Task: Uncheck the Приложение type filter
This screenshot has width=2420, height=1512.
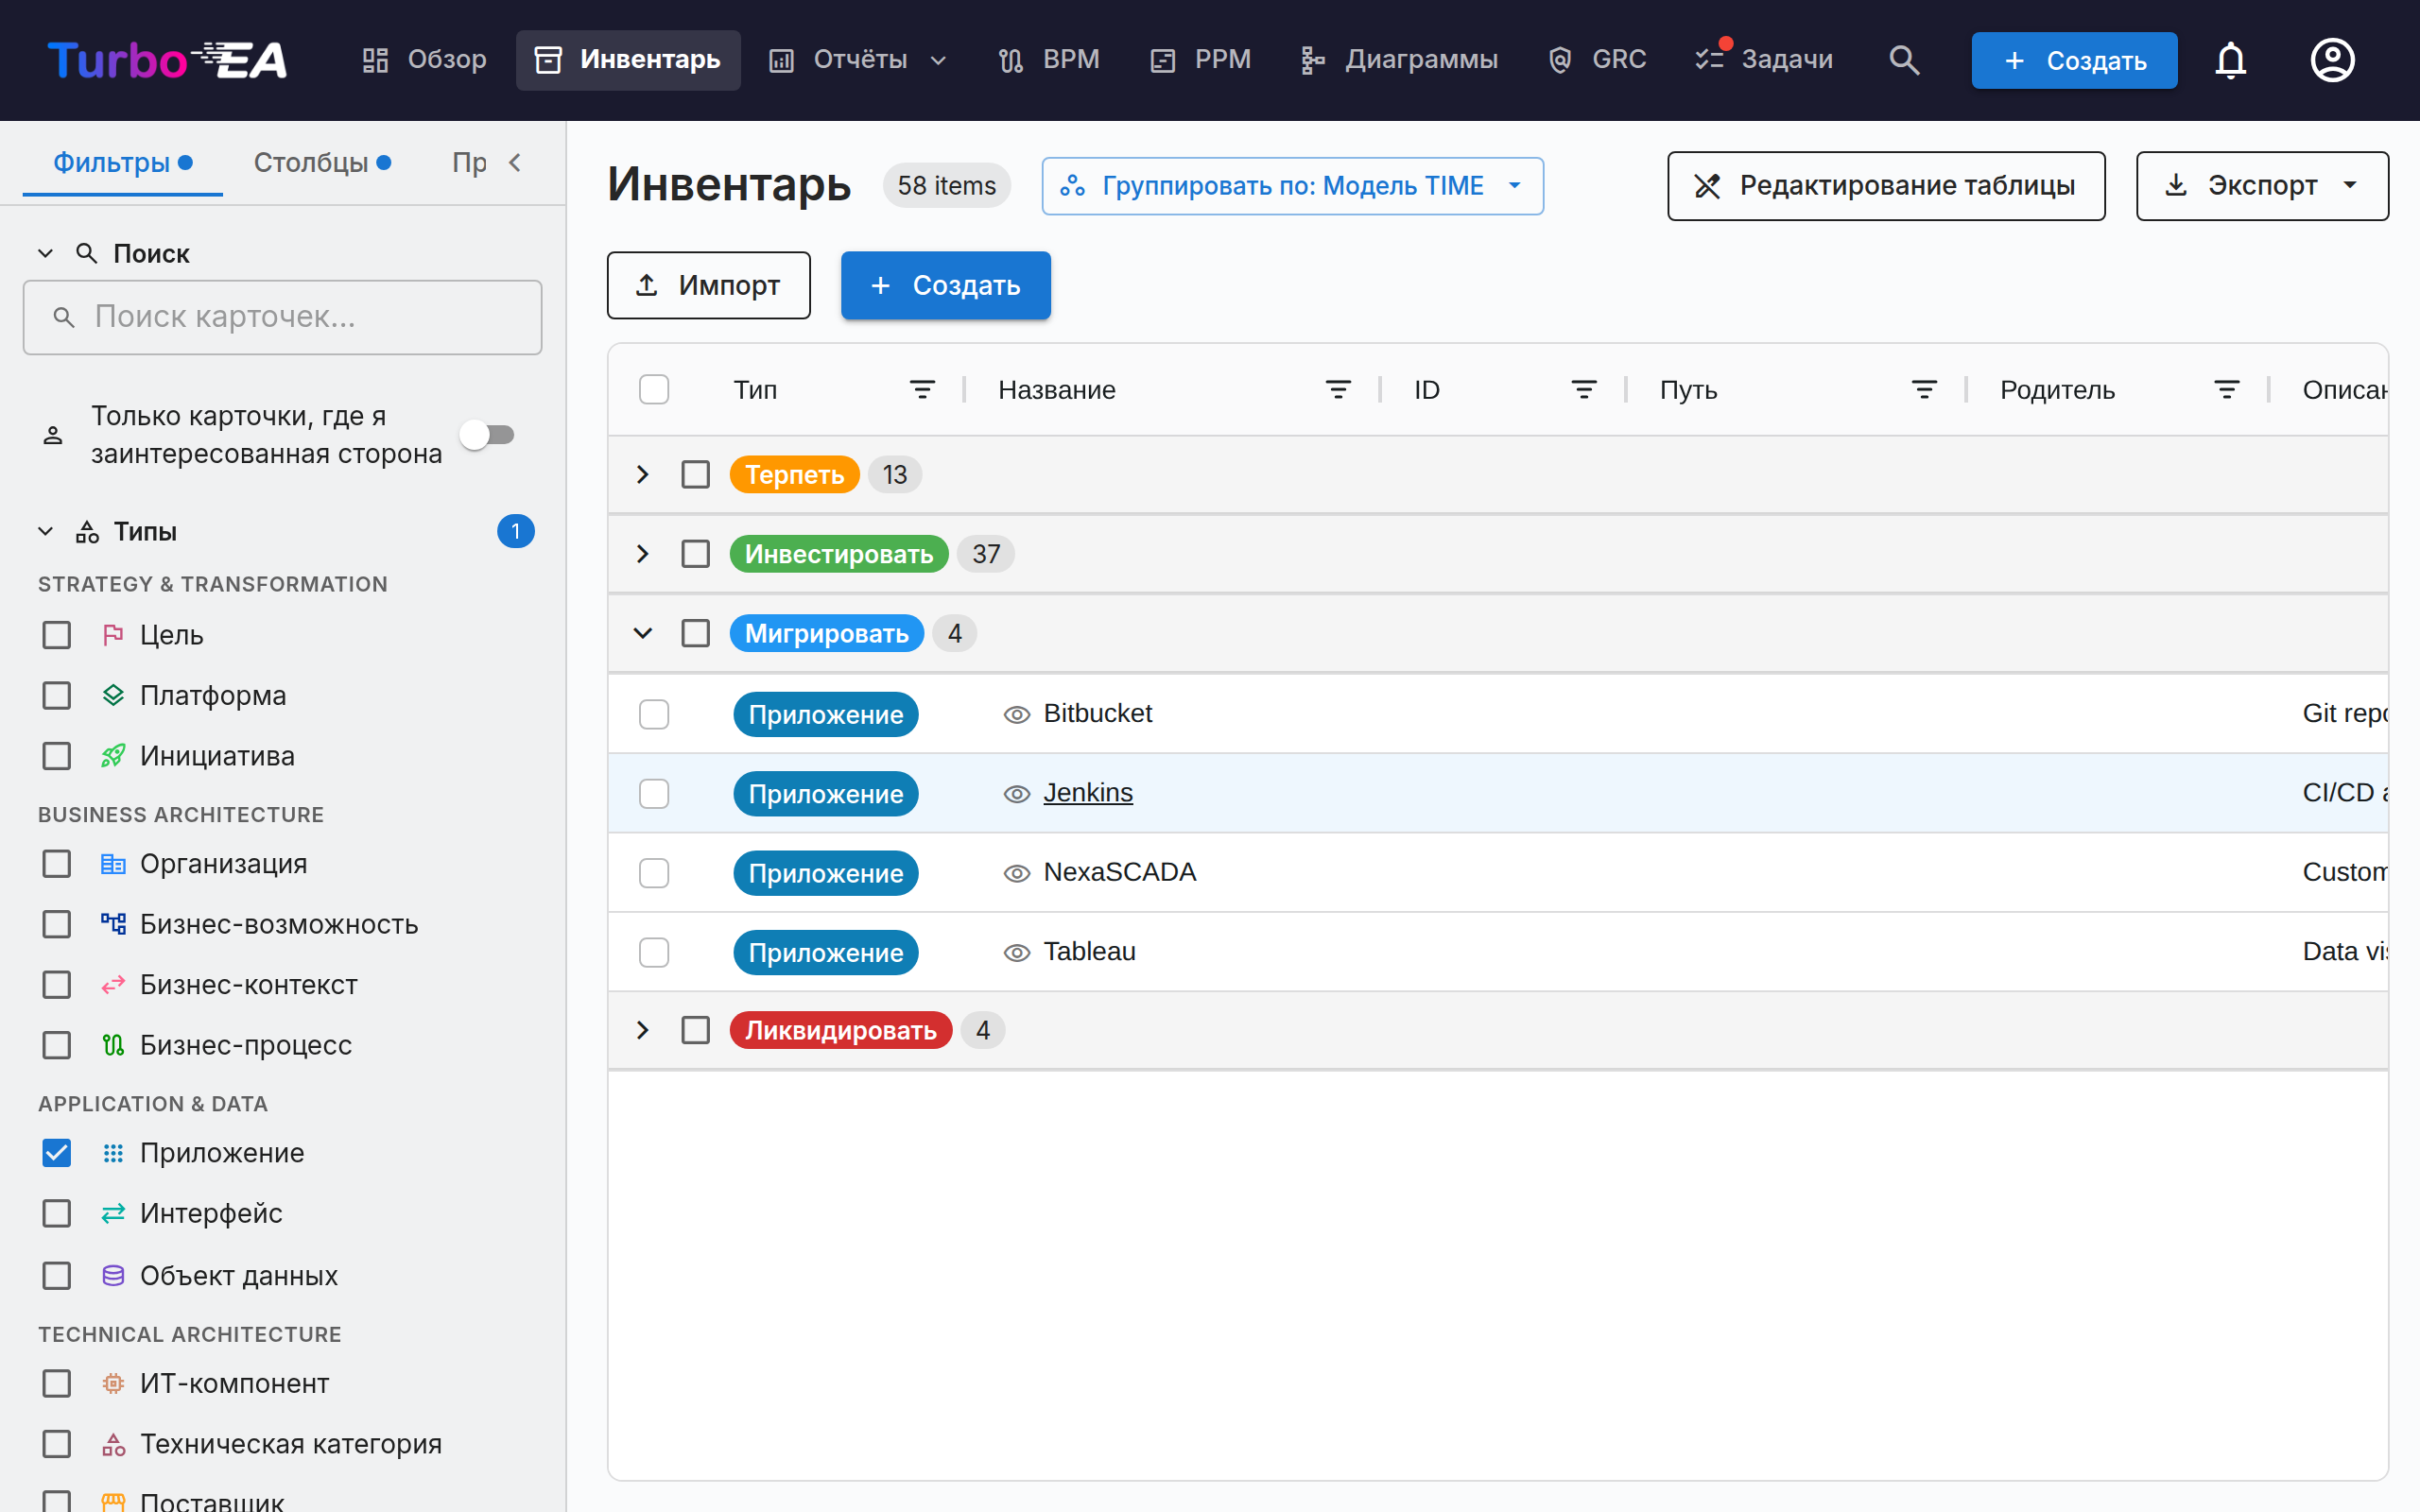Action: 57,1153
